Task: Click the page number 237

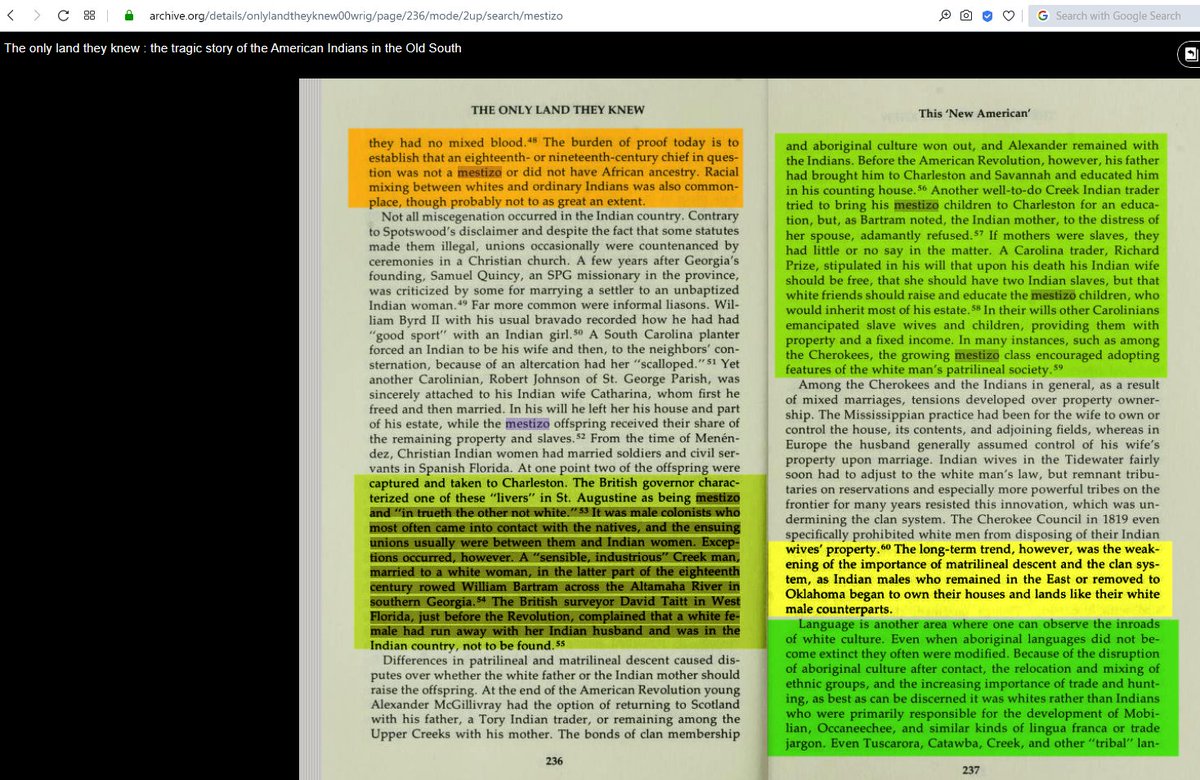Action: pyautogui.click(x=970, y=770)
